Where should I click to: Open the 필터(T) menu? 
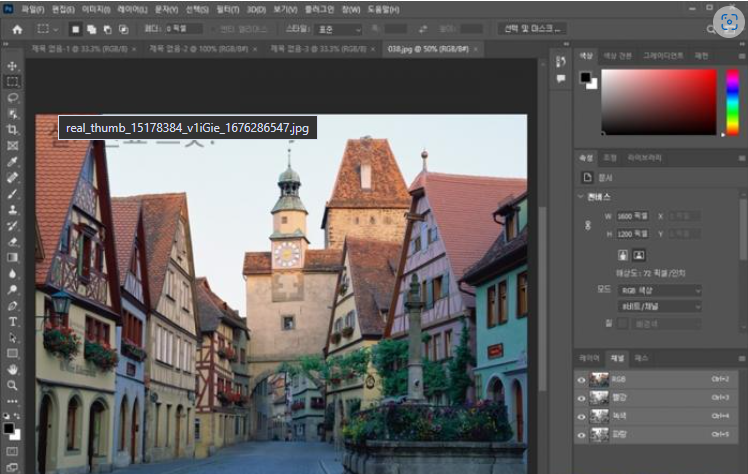pos(228,9)
